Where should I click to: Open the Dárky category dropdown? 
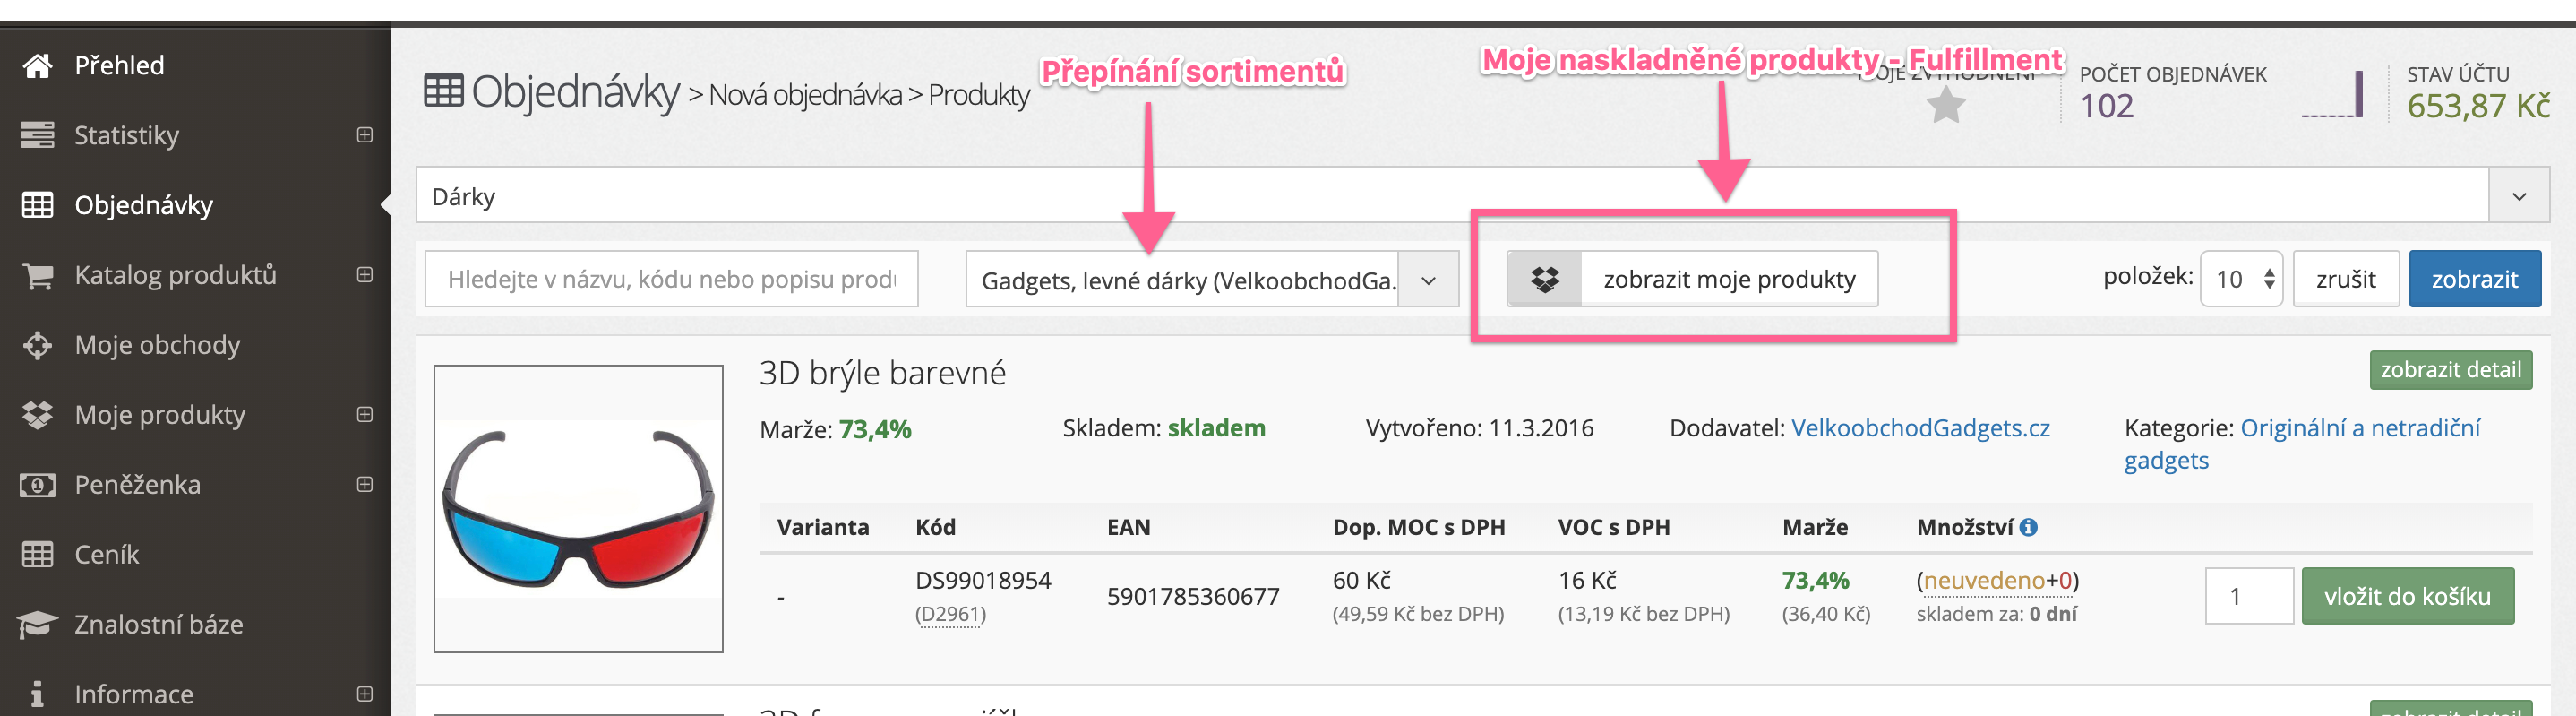click(1483, 196)
